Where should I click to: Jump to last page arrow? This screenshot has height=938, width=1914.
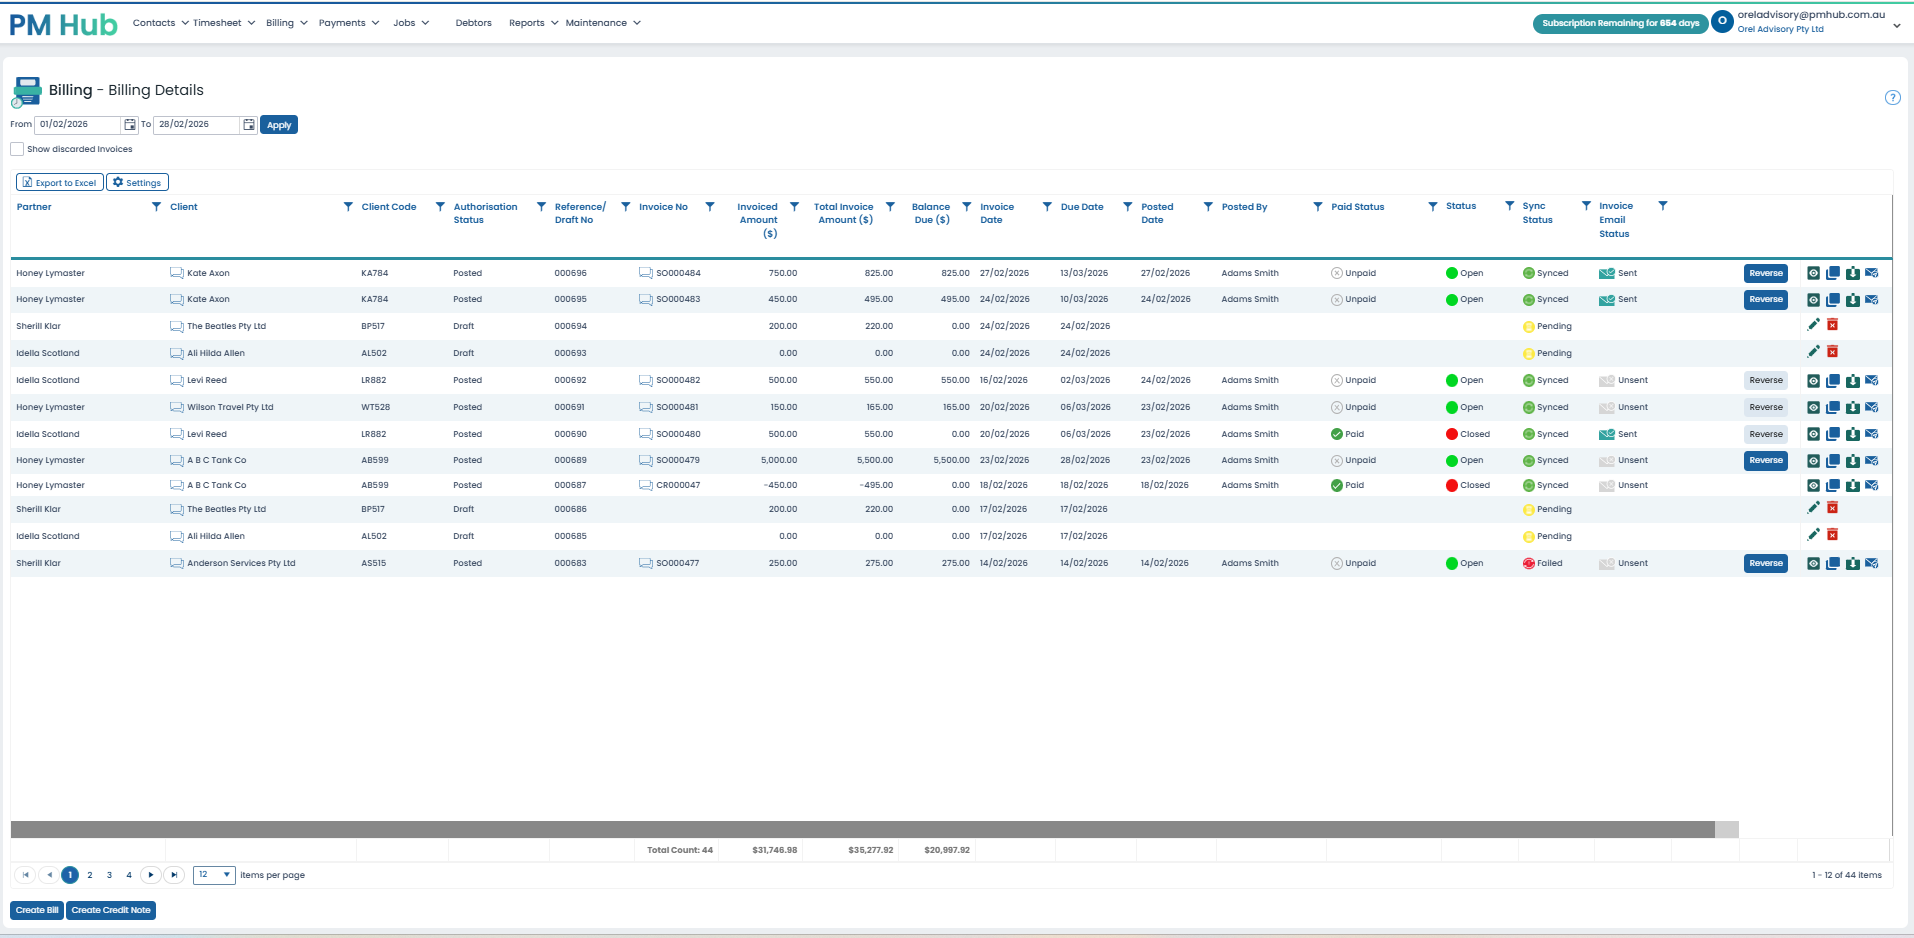coord(174,875)
